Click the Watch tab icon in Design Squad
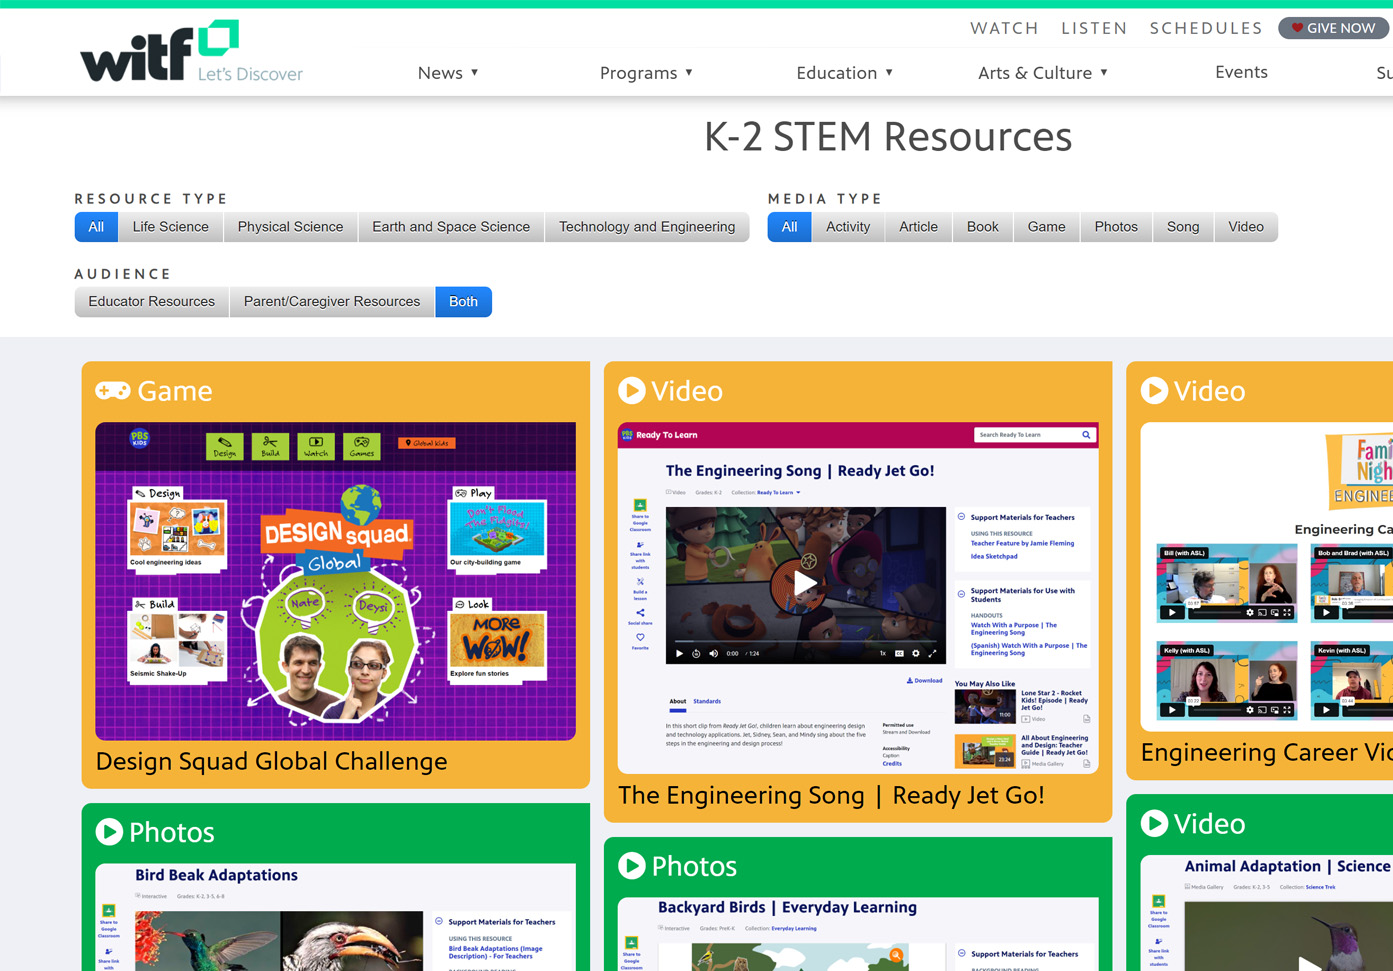The height and width of the screenshot is (971, 1393). pyautogui.click(x=316, y=446)
